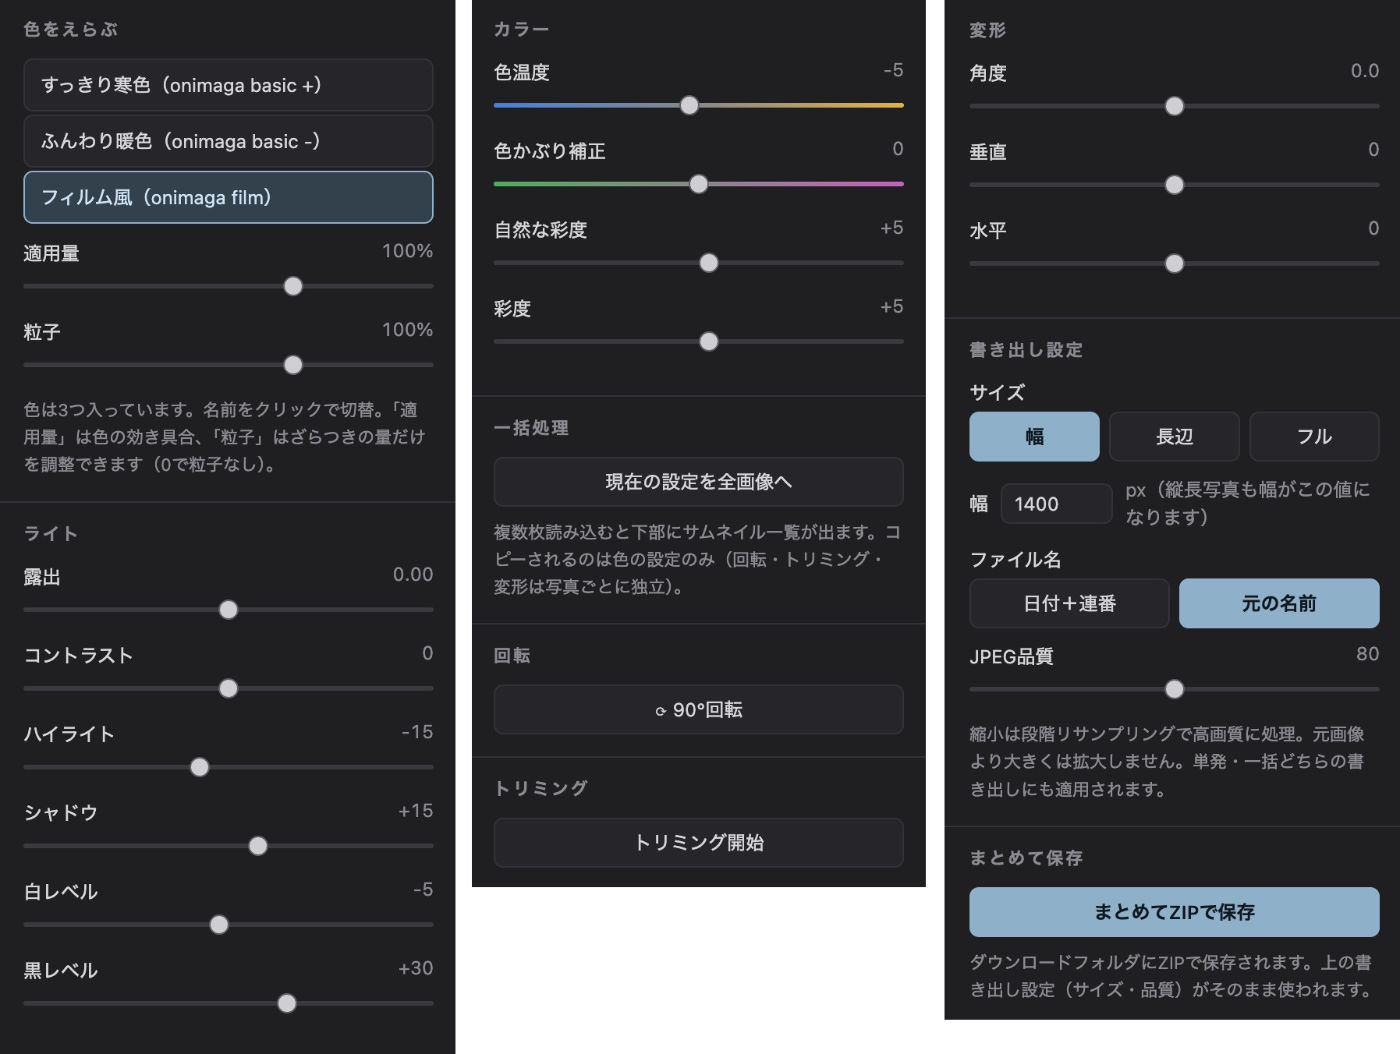Click the 自然な彩度 value +5
Screen dimensions: 1400x1054
click(x=891, y=228)
